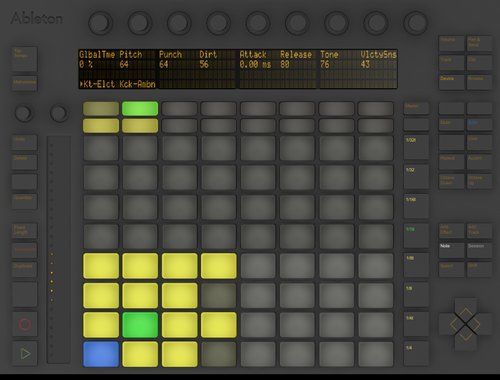
Task: Click the swing knob above the touch strip
Action: point(59,113)
